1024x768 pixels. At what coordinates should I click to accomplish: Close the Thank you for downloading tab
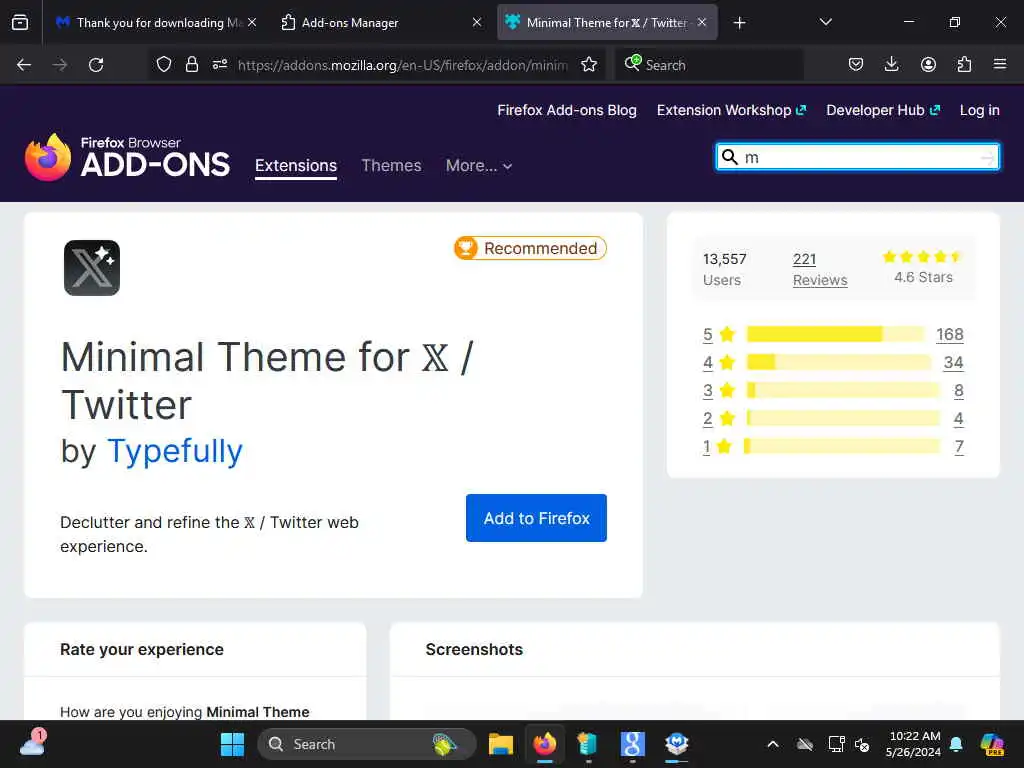[x=252, y=23]
